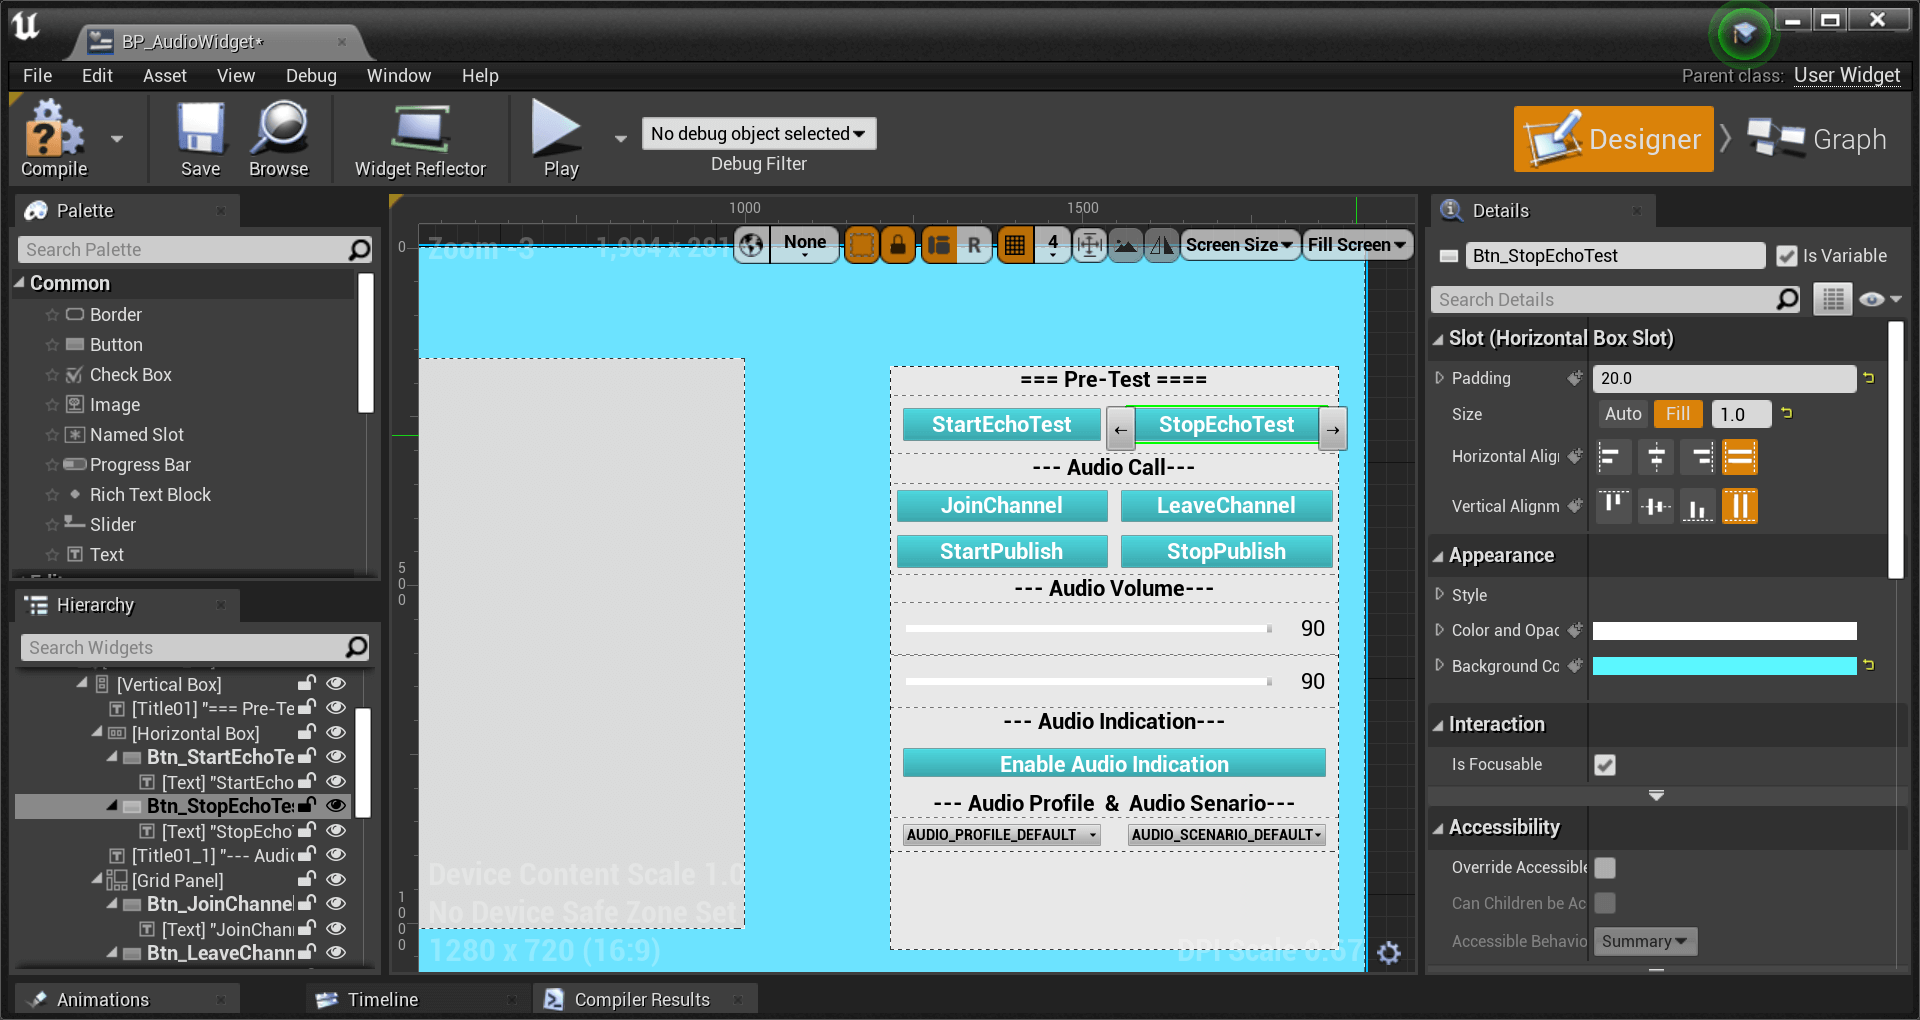Click the first Audio Volume slider
The width and height of the screenshot is (1920, 1020).
pos(1088,629)
